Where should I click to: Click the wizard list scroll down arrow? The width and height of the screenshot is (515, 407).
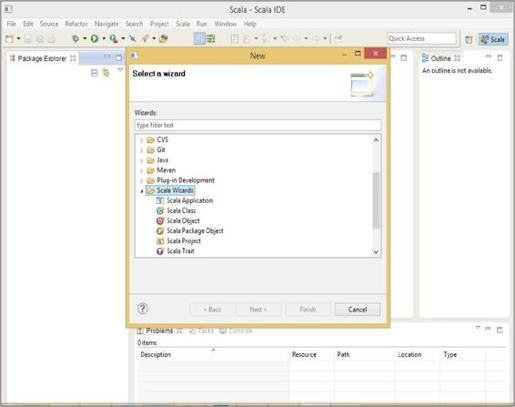click(376, 252)
